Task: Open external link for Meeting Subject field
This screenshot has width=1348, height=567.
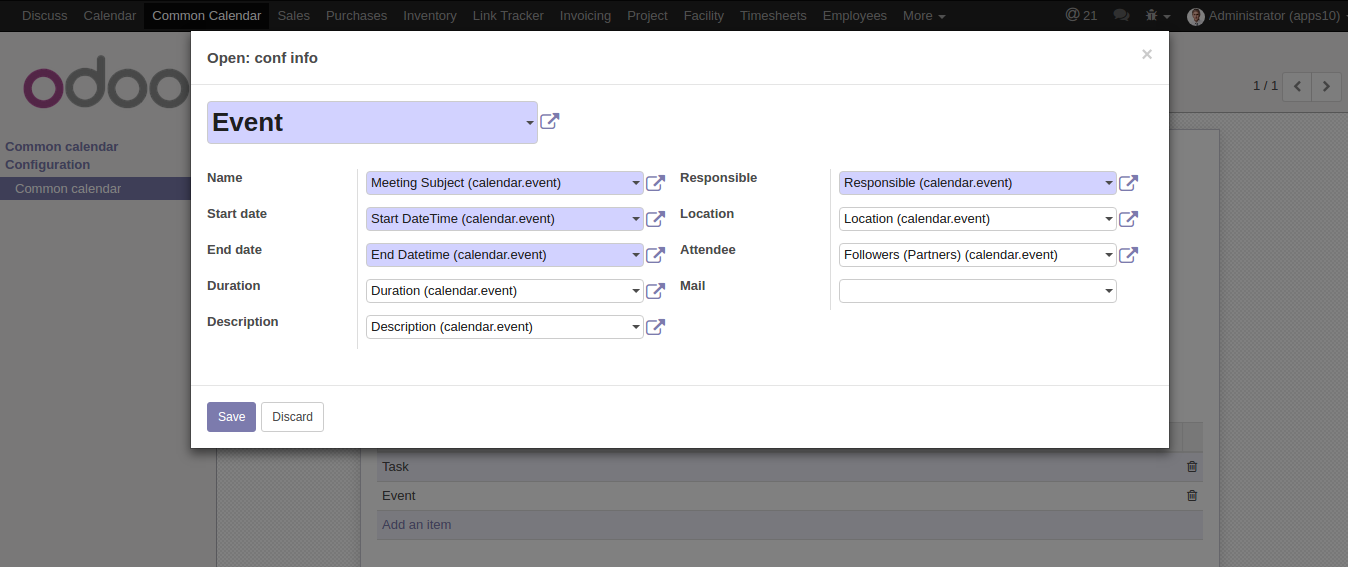Action: pyautogui.click(x=655, y=183)
